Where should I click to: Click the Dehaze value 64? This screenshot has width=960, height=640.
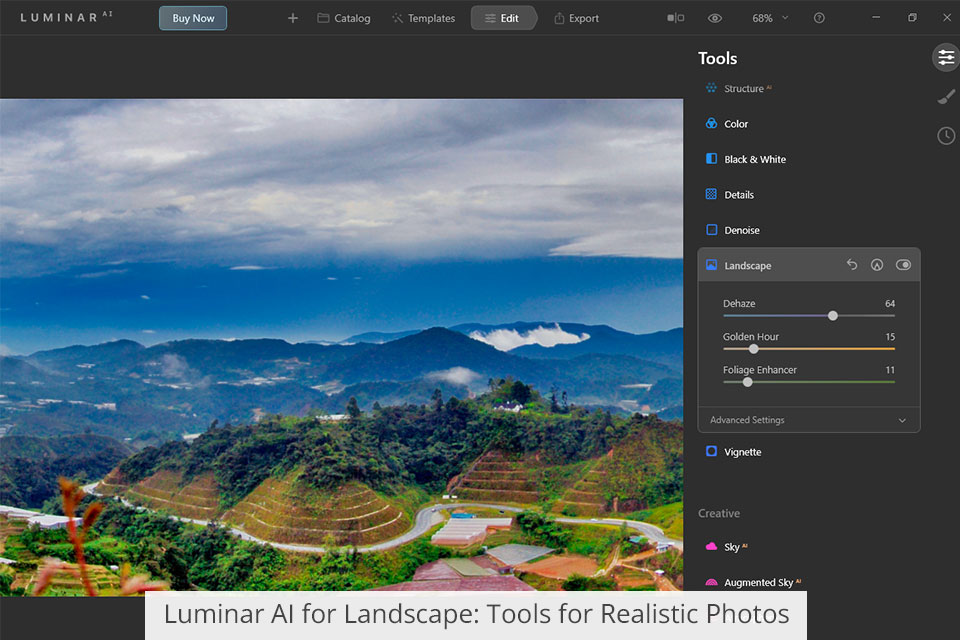tap(890, 304)
